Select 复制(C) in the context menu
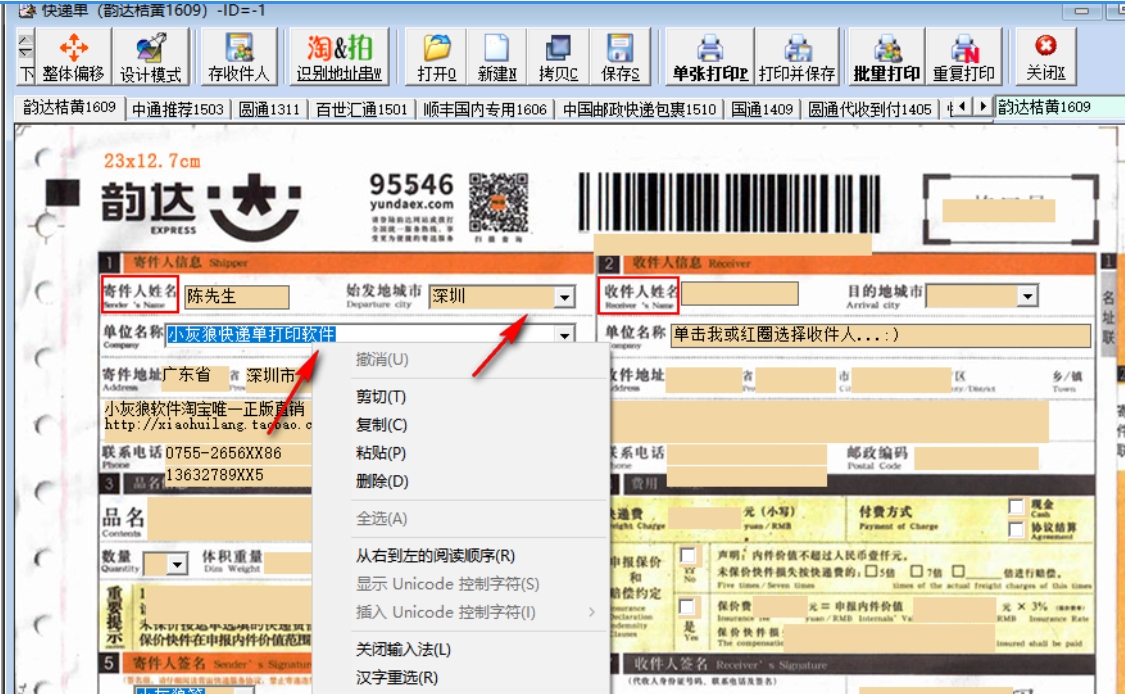Screen dimensions: 1125x694 pos(461,425)
